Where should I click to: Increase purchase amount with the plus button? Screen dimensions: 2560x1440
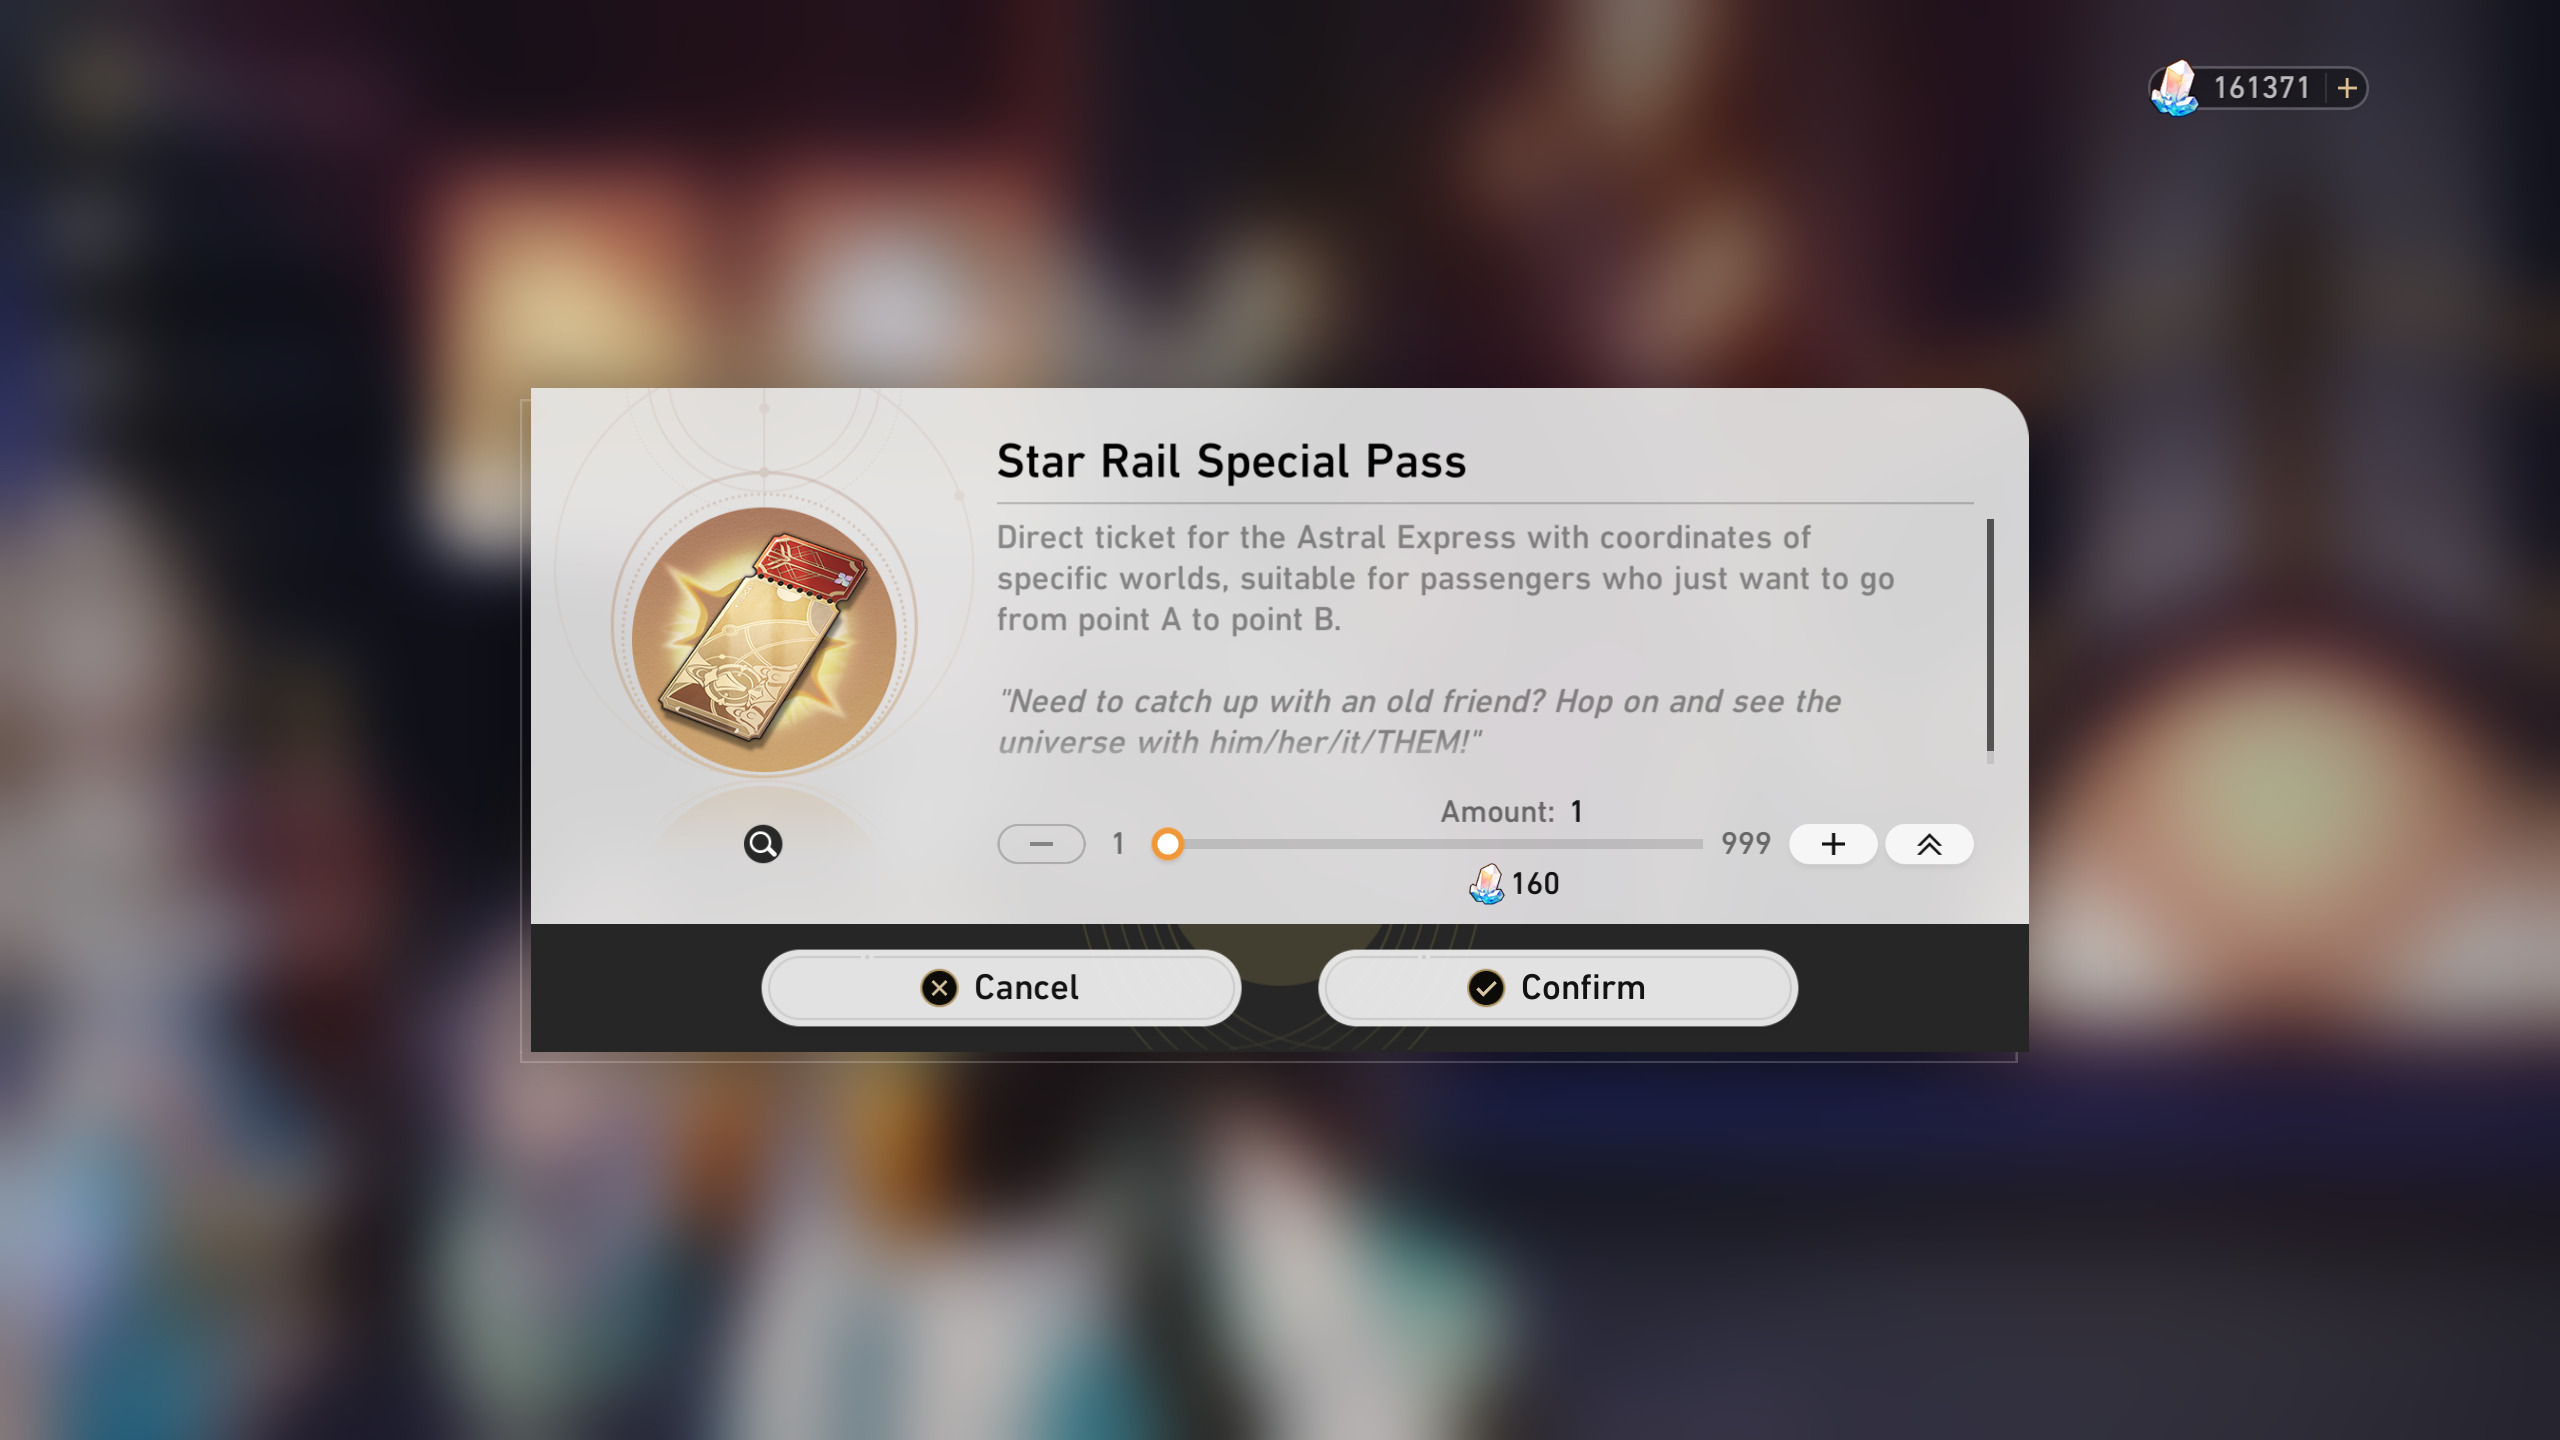1833,844
